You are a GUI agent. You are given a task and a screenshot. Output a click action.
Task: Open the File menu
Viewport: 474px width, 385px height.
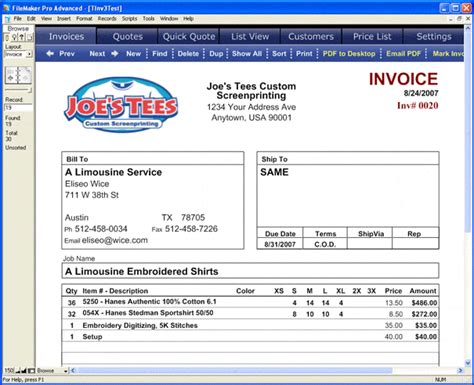(18, 19)
